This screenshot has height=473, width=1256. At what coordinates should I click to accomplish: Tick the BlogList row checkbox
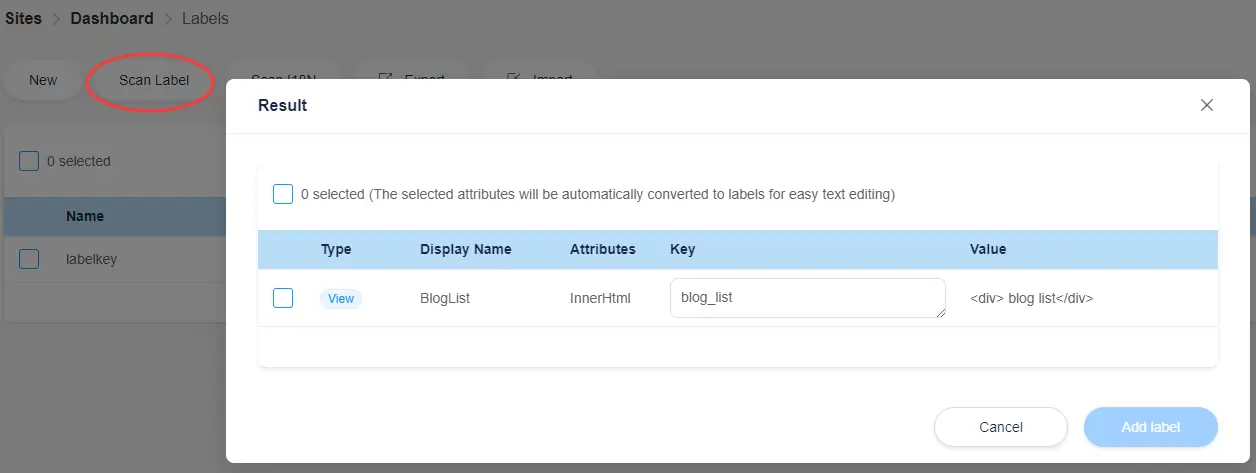click(283, 298)
